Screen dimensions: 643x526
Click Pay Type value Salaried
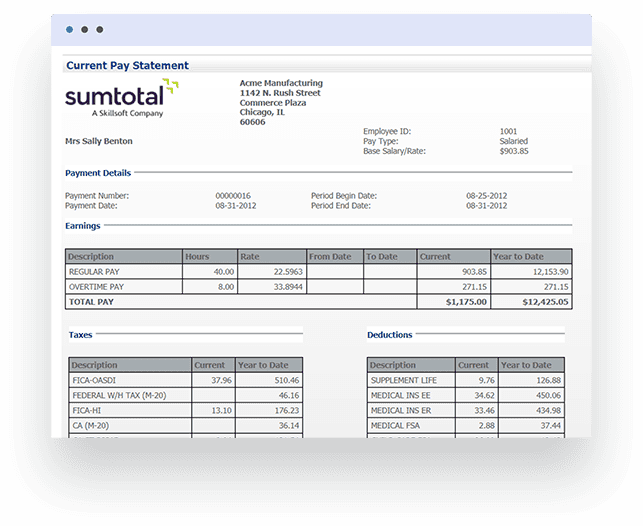513,141
